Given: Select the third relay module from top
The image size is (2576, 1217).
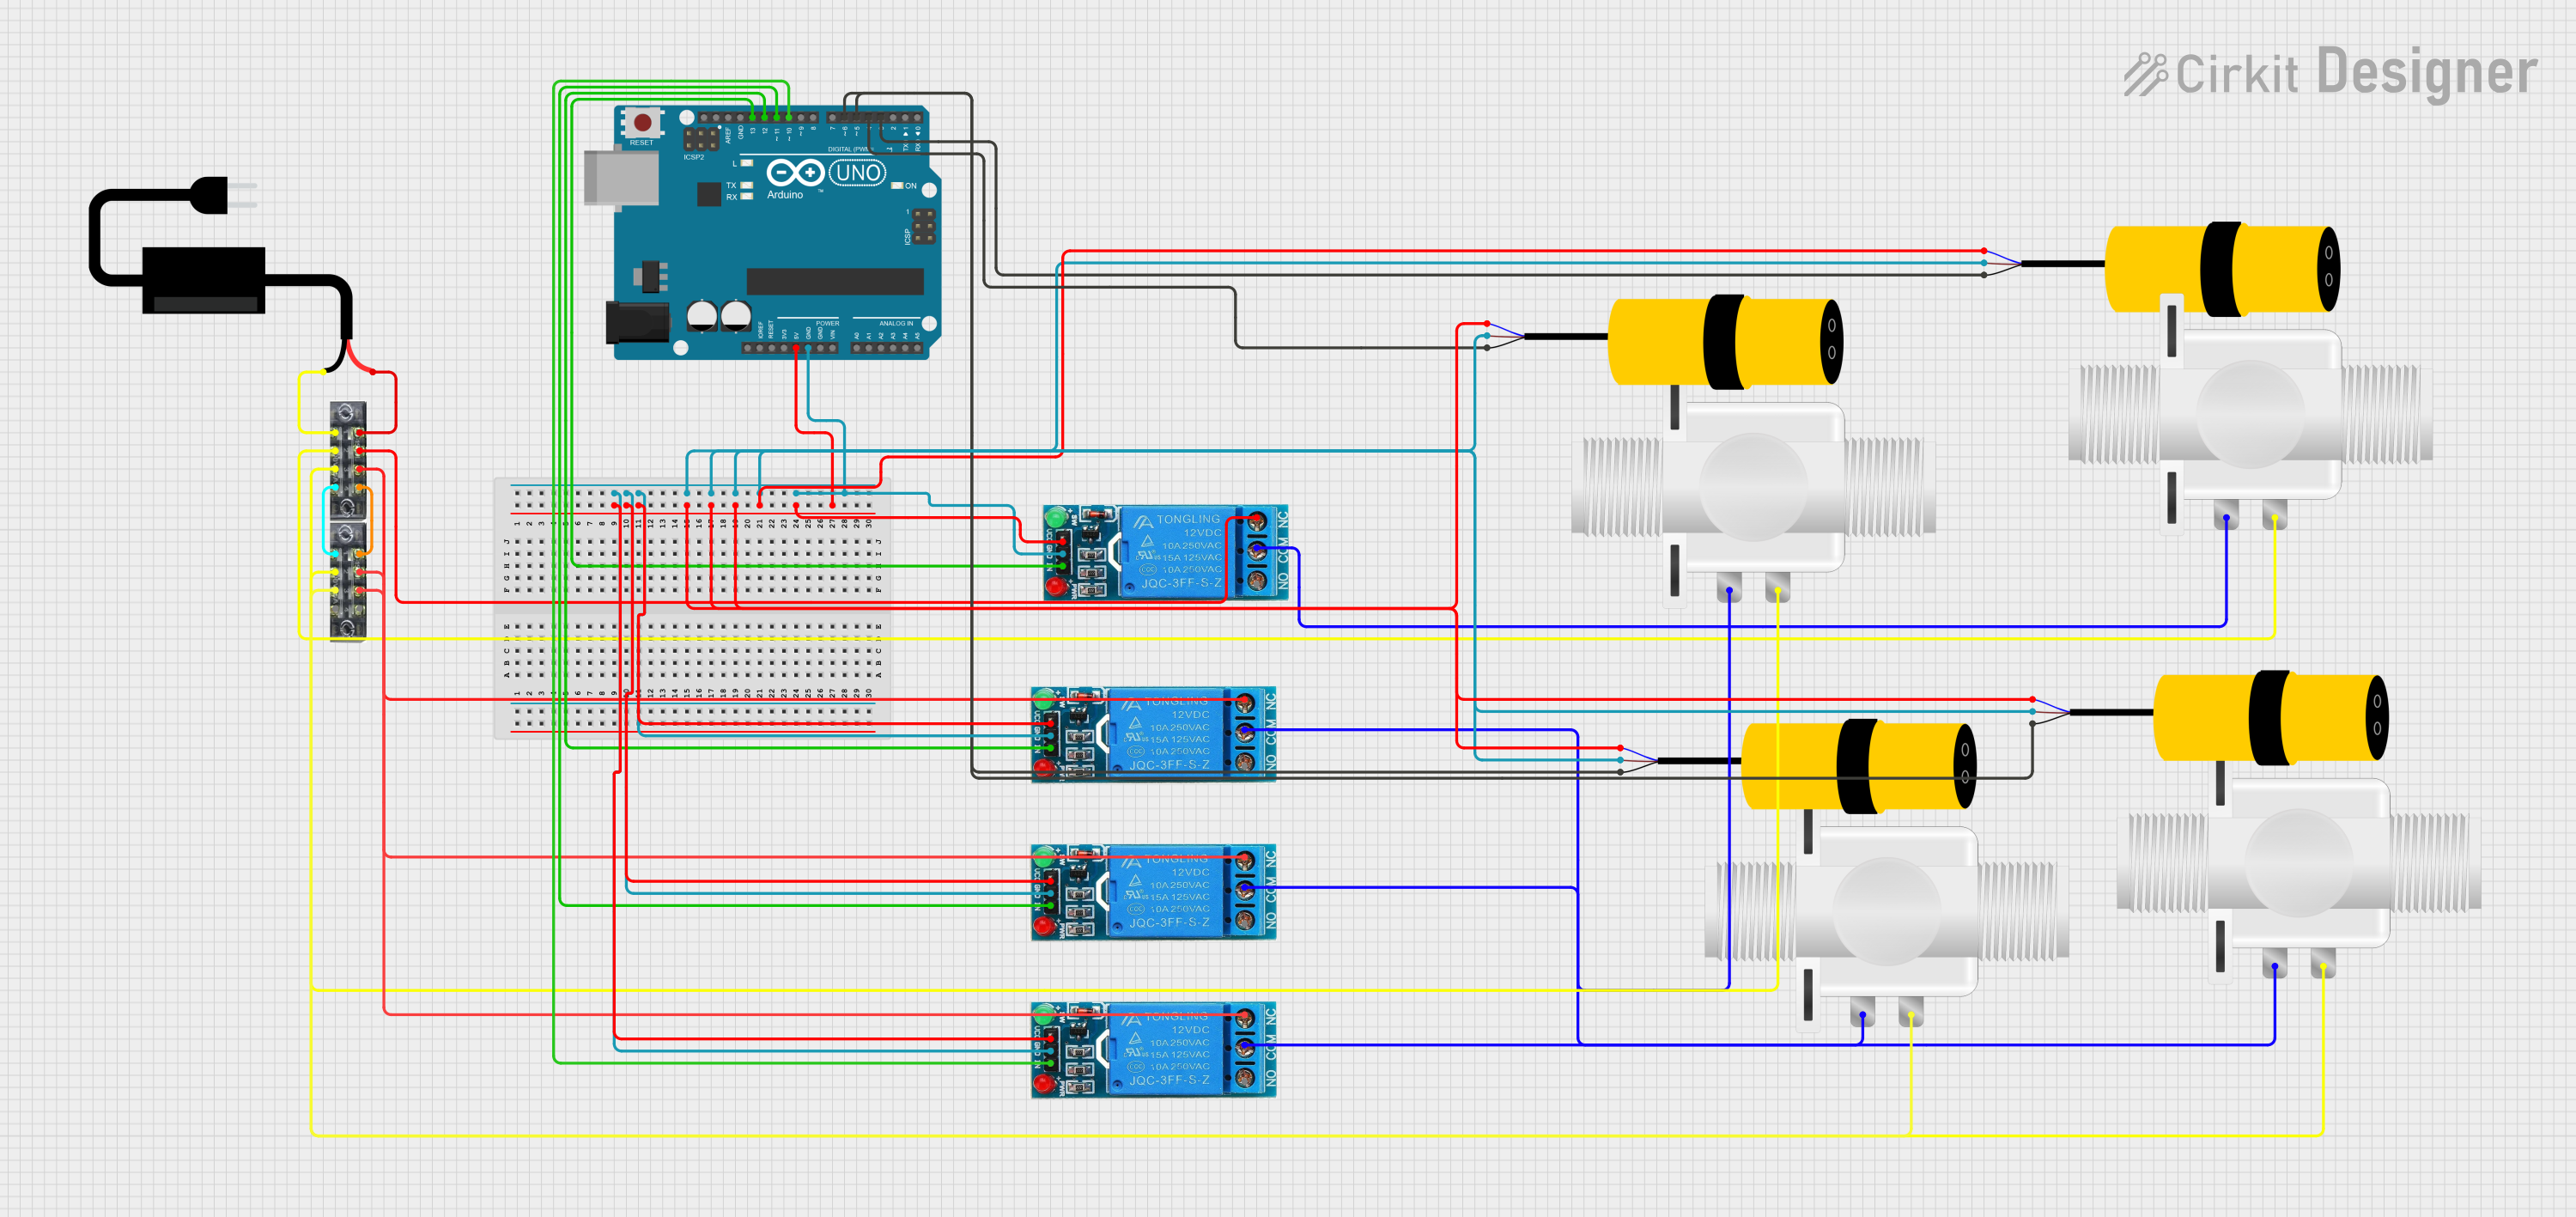Looking at the screenshot, I should click(1153, 892).
